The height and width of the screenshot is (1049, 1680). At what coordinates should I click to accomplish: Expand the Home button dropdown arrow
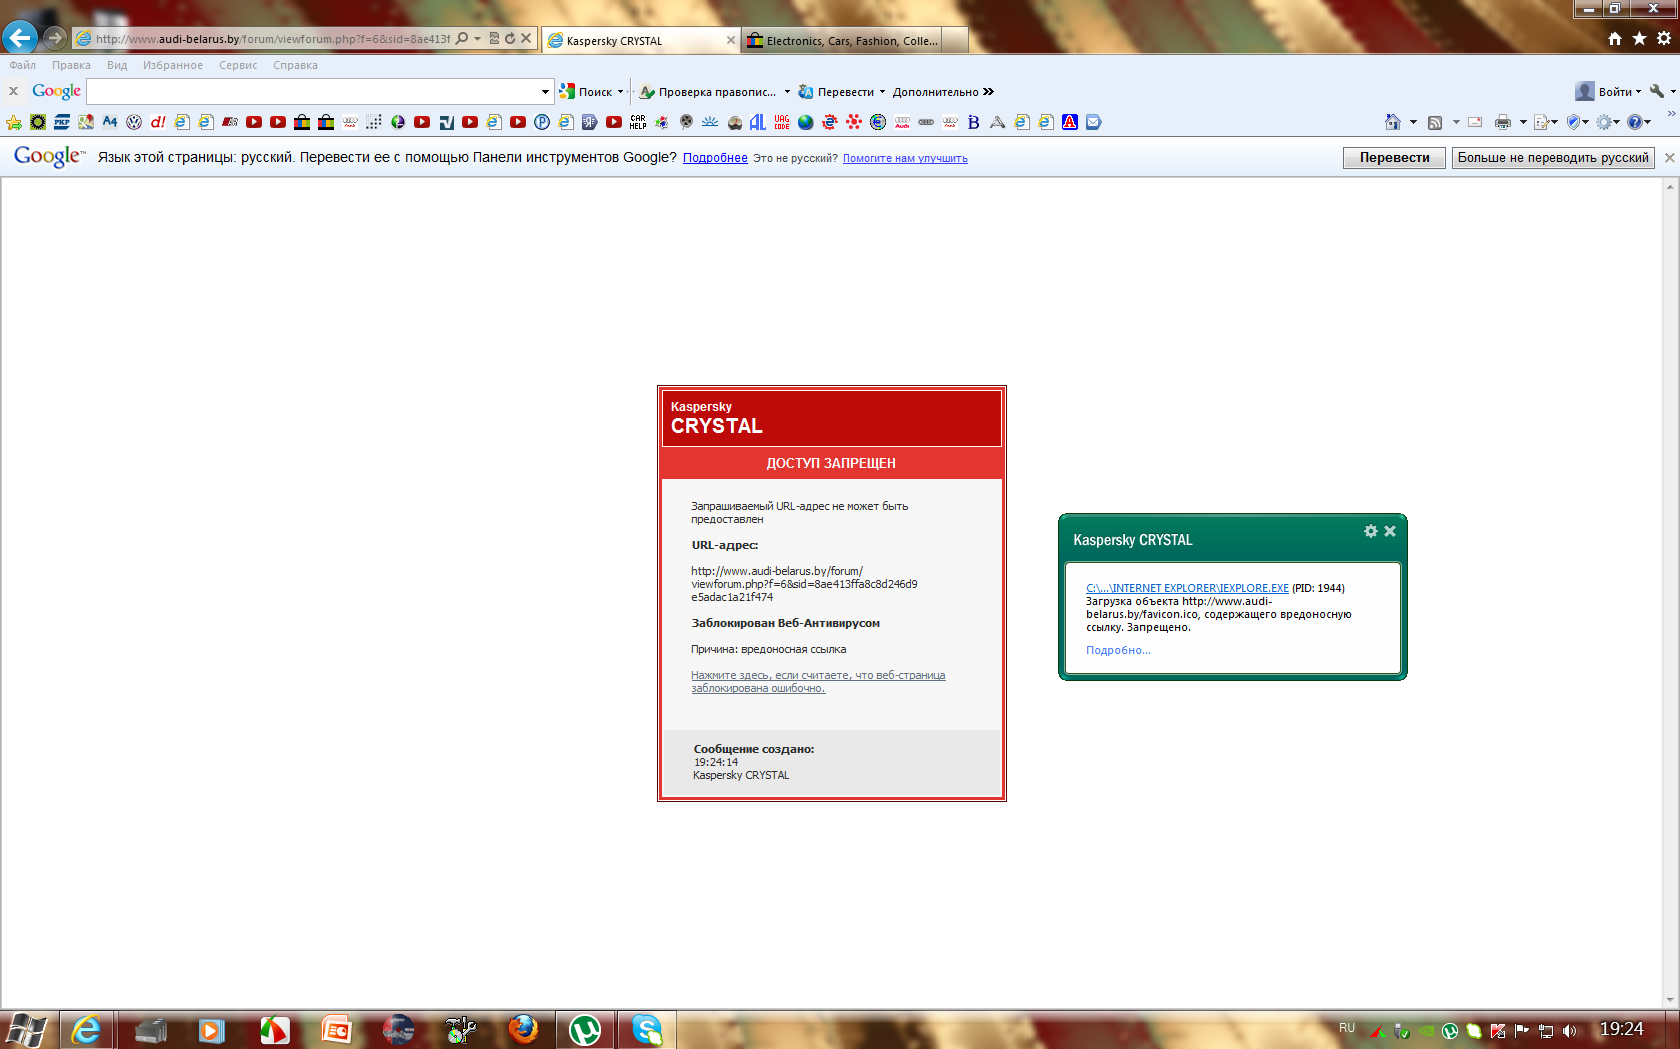1413,122
